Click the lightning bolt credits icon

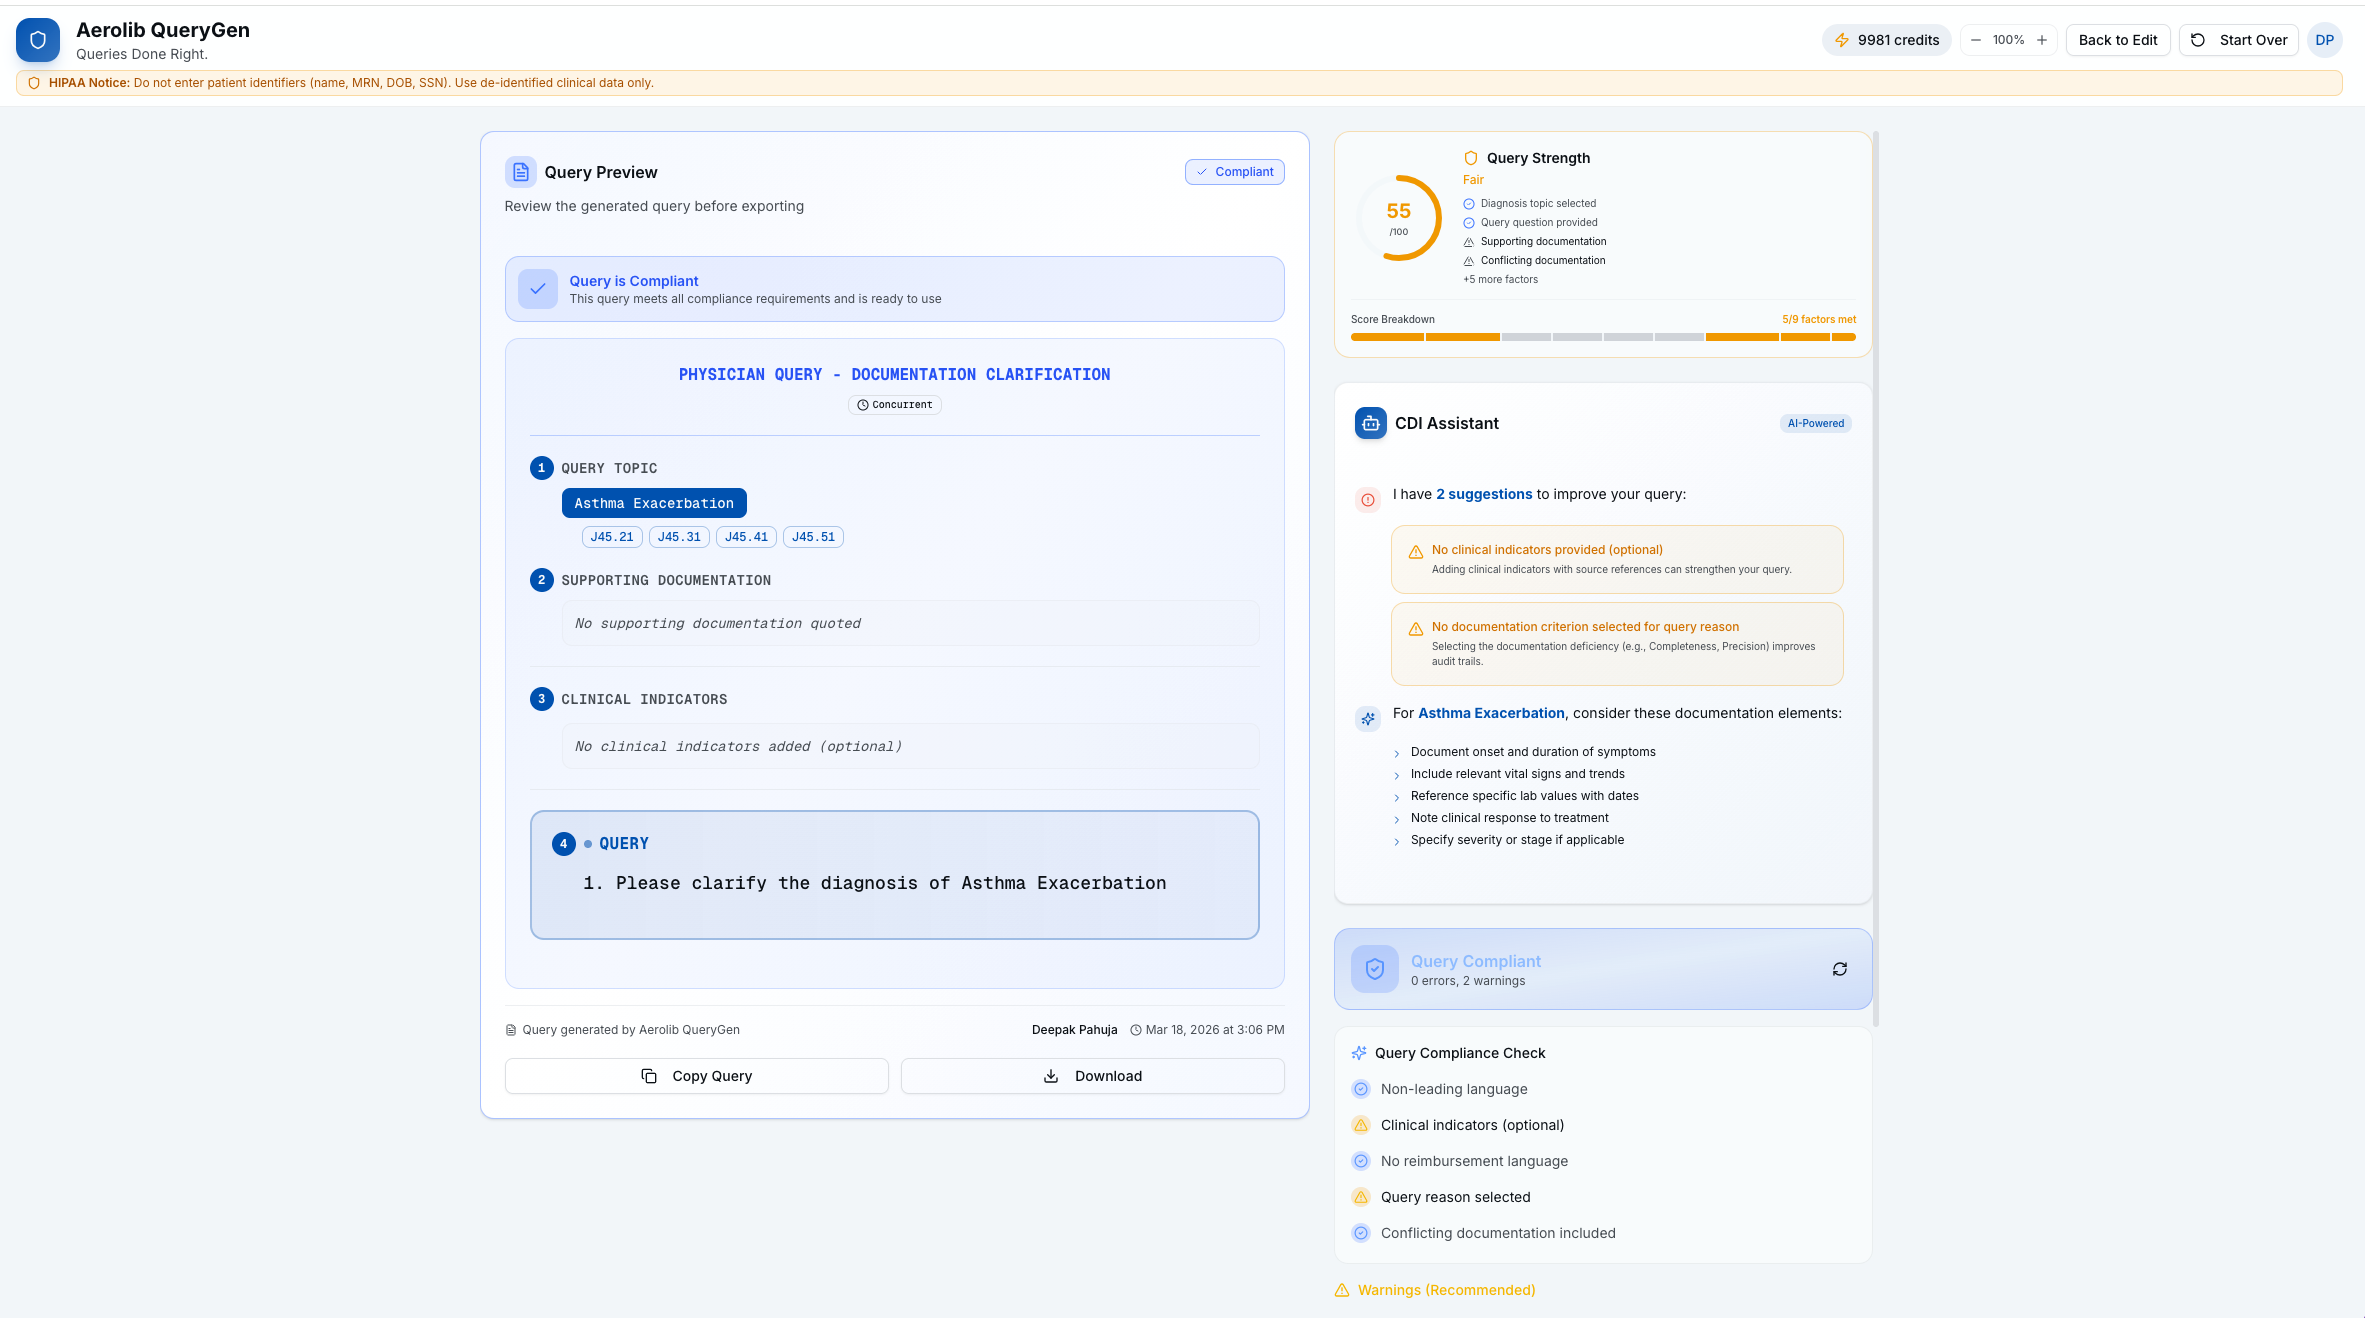click(1841, 40)
